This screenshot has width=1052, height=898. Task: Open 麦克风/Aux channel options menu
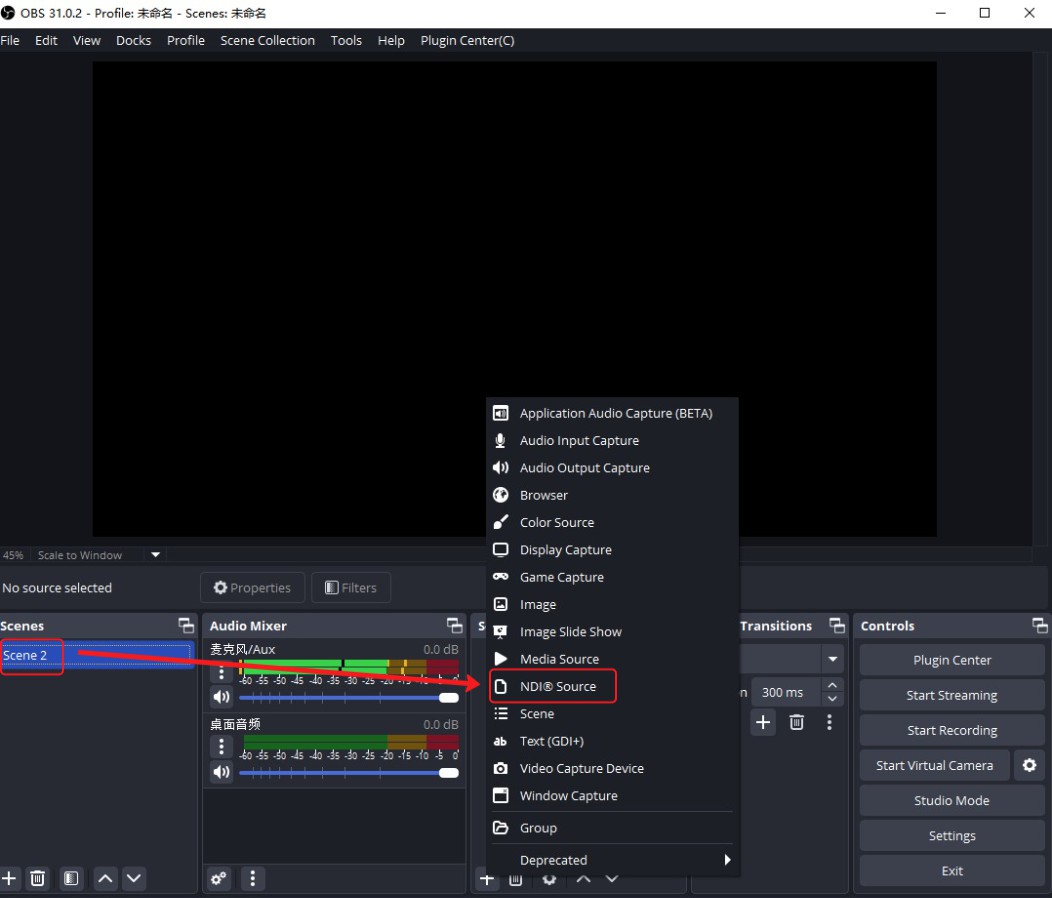(221, 672)
